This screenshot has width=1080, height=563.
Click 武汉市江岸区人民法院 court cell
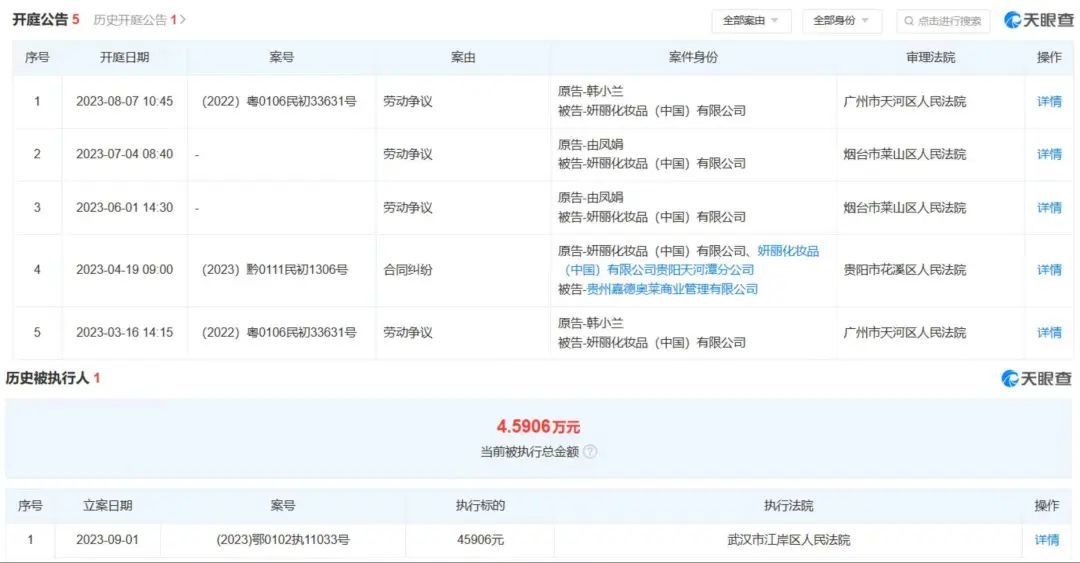(789, 540)
